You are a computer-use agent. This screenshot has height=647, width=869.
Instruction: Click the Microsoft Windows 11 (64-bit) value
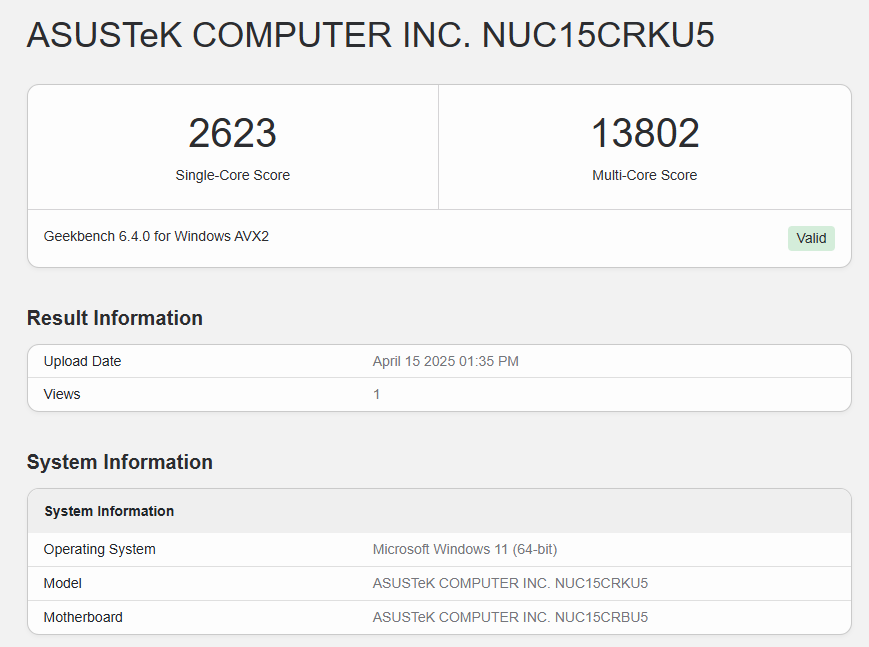coord(464,549)
